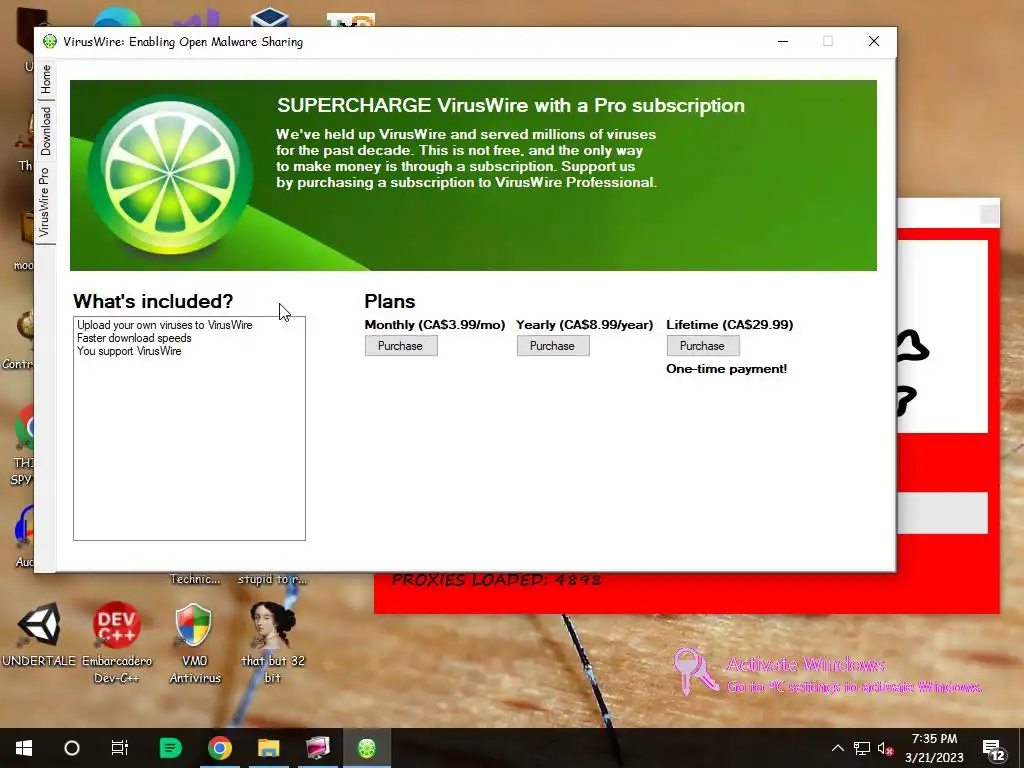Open the Chrome desktop shortcut at left edge
The width and height of the screenshot is (1024, 768).
pos(24,444)
